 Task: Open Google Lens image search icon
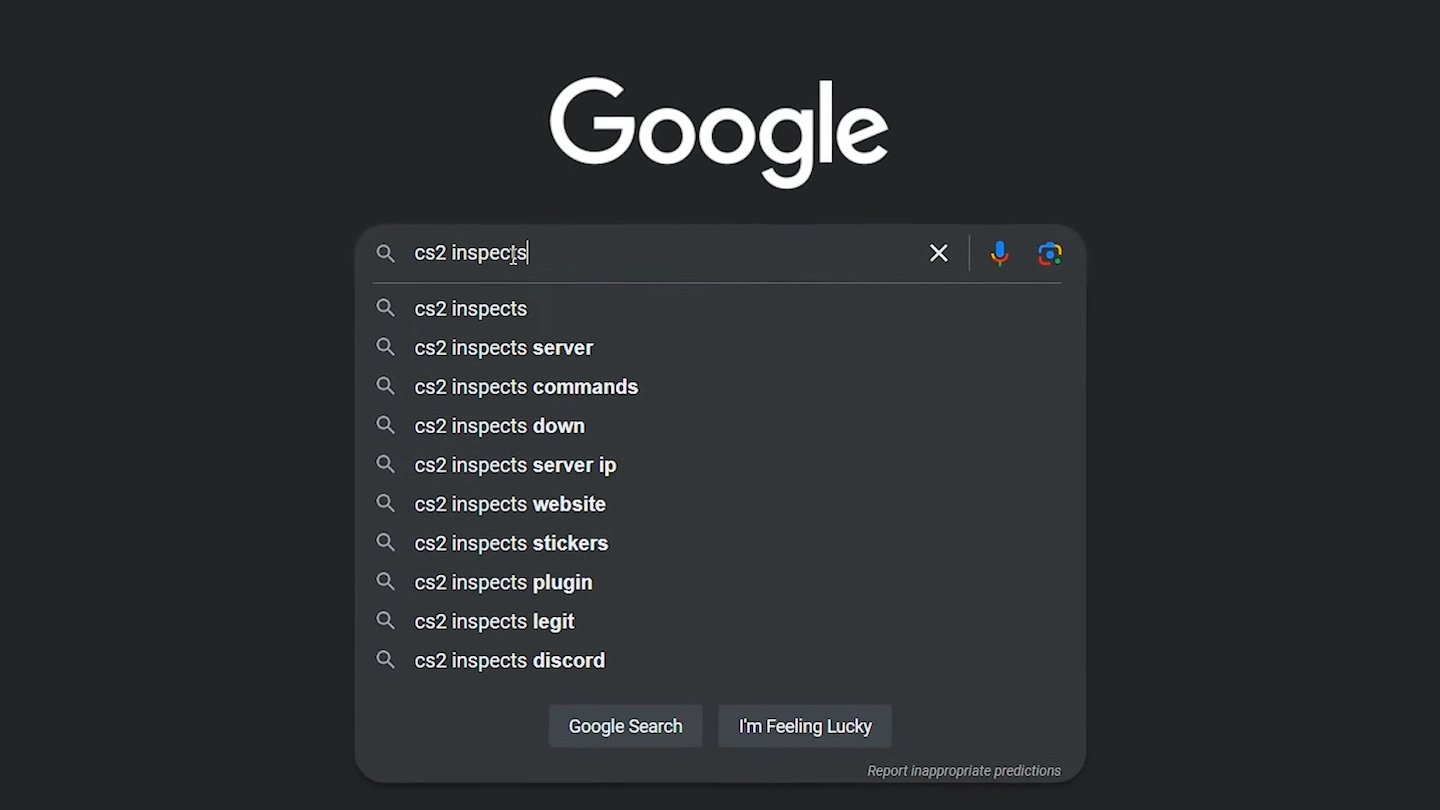[x=1049, y=254]
